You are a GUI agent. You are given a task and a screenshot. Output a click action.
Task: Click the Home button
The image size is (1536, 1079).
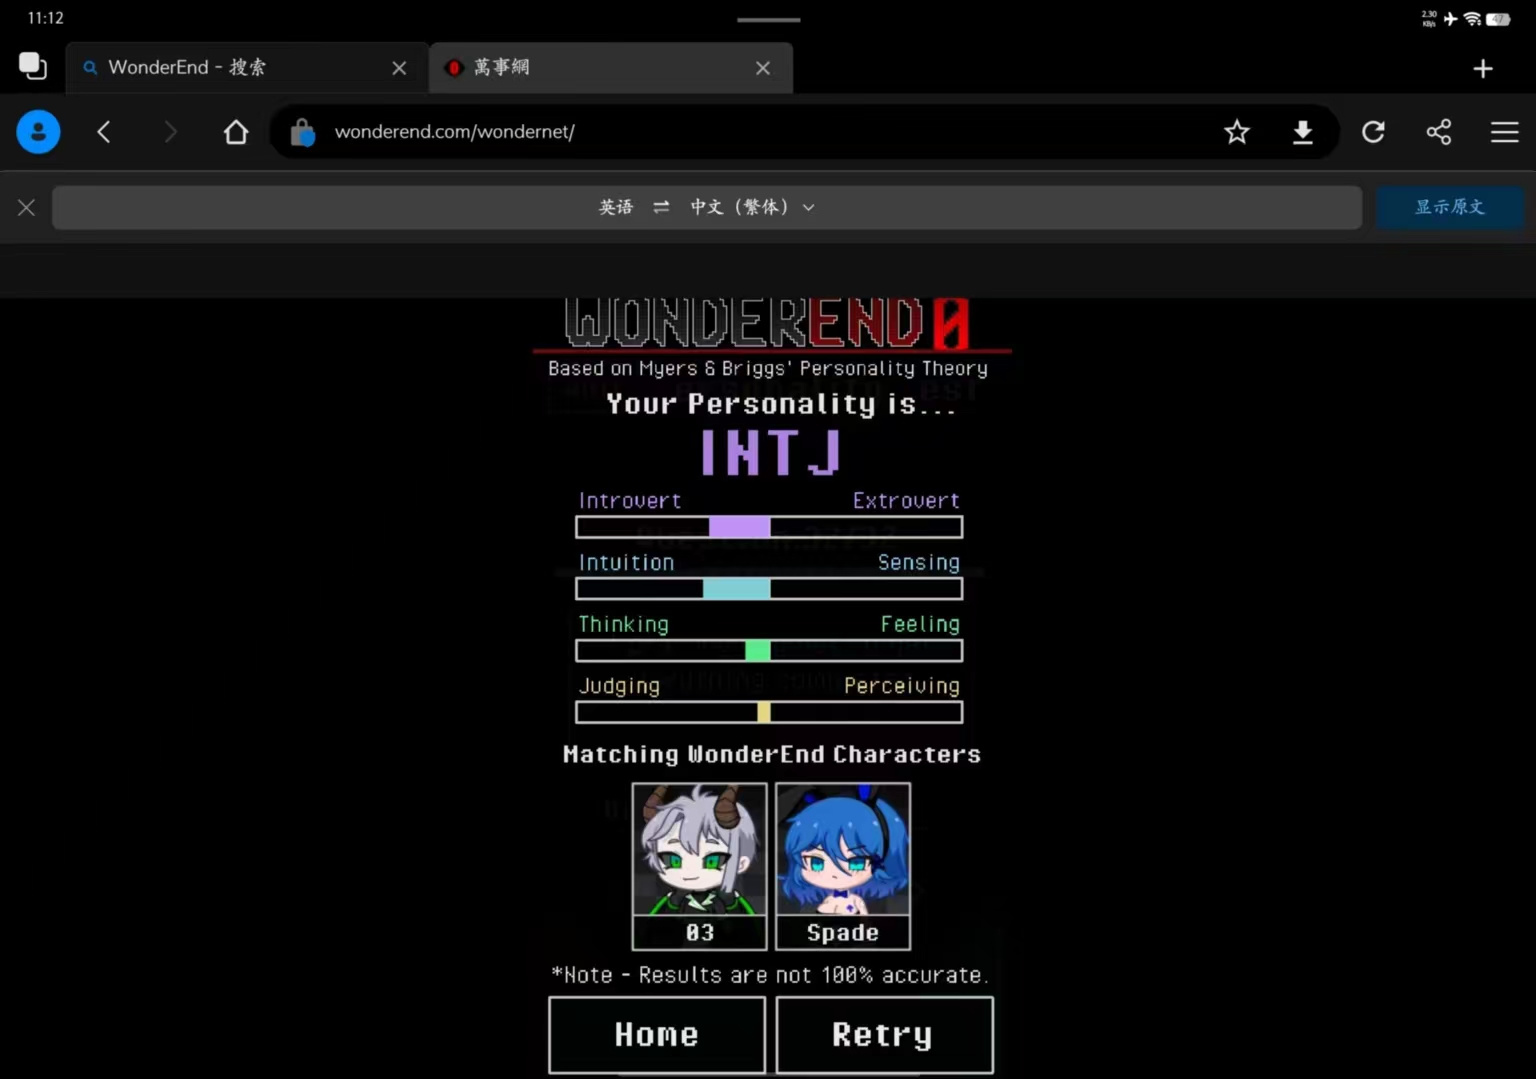pyautogui.click(x=657, y=1035)
